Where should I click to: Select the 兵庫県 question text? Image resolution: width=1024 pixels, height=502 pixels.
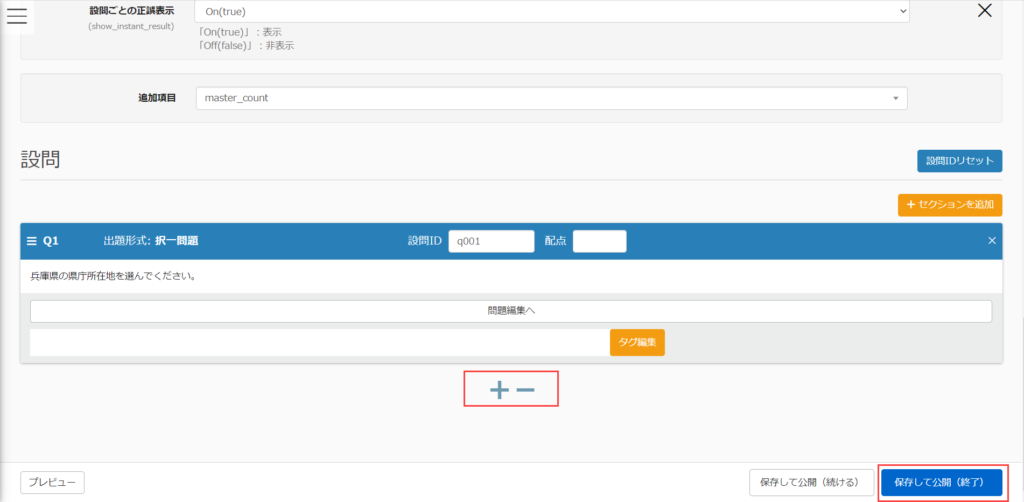(112, 275)
